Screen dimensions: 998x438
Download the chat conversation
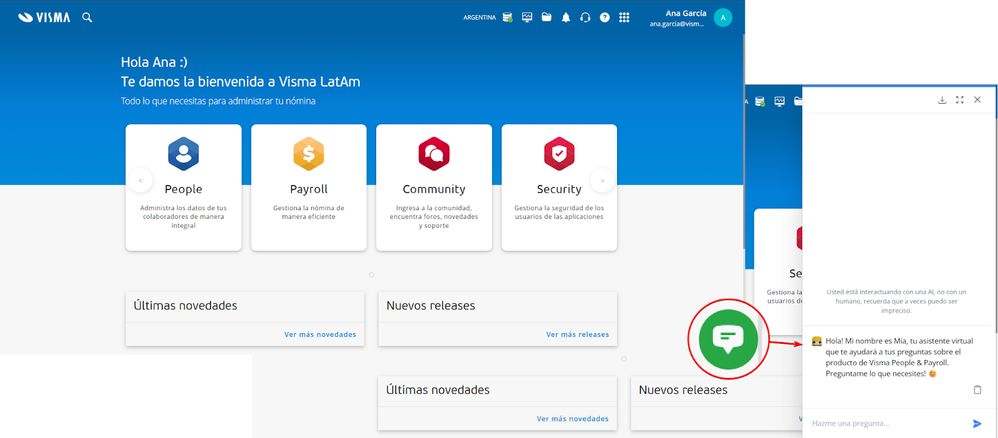(942, 100)
